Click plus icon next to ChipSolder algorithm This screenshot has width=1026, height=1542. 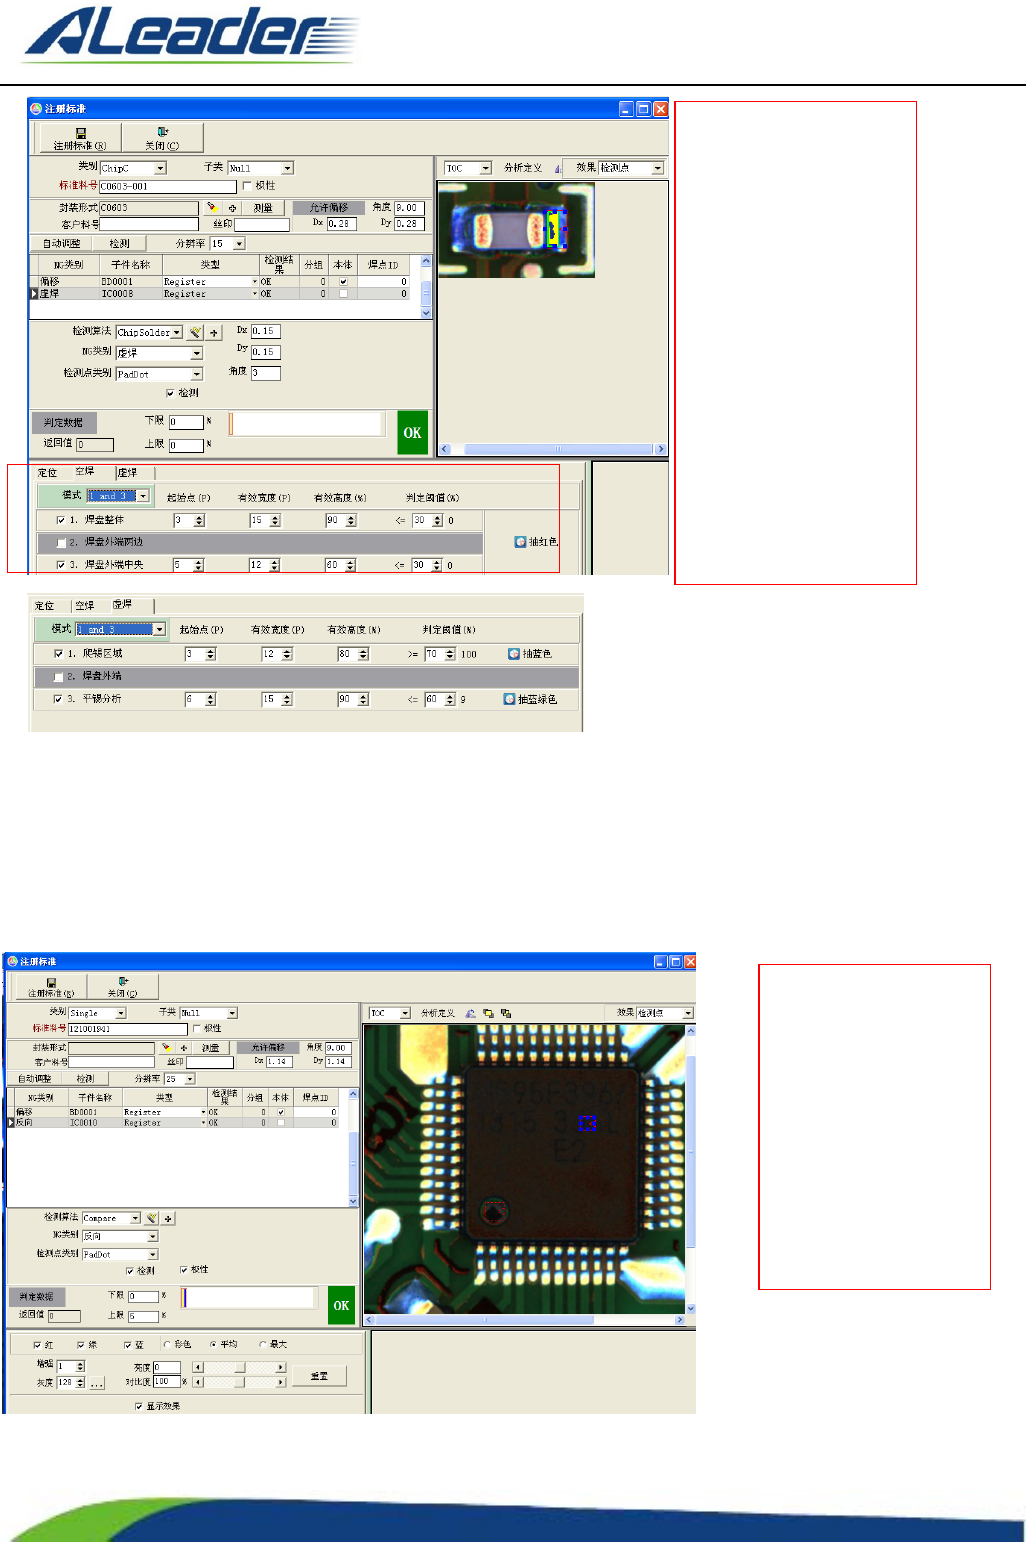[x=214, y=332]
